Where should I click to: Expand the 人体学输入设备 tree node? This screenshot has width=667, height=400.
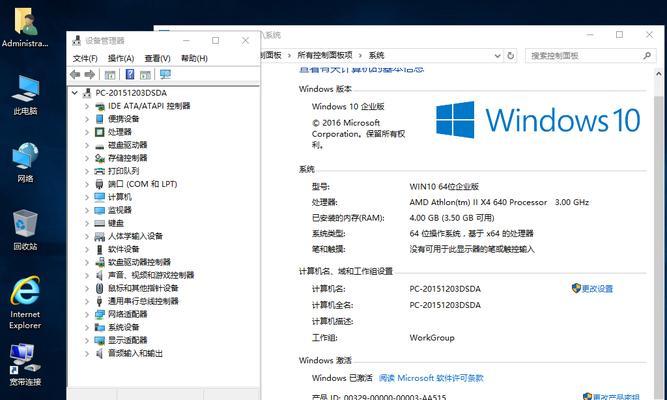(x=87, y=236)
